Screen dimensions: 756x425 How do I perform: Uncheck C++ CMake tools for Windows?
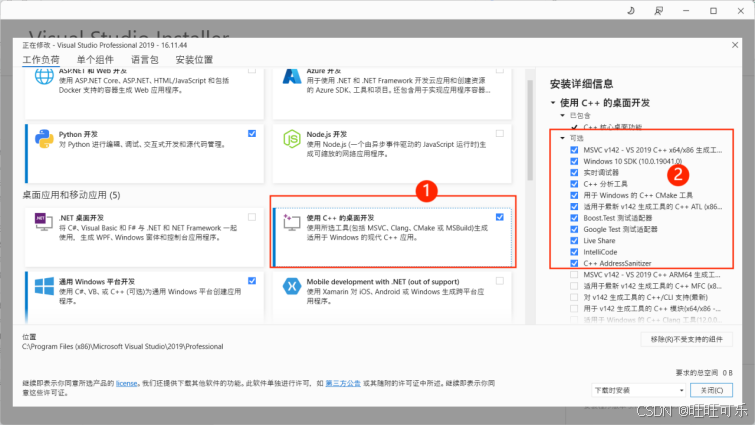click(574, 195)
